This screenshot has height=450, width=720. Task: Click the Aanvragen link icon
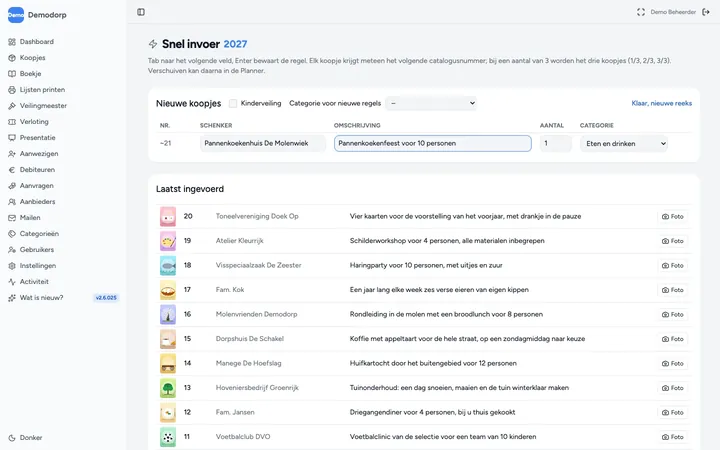click(x=12, y=186)
